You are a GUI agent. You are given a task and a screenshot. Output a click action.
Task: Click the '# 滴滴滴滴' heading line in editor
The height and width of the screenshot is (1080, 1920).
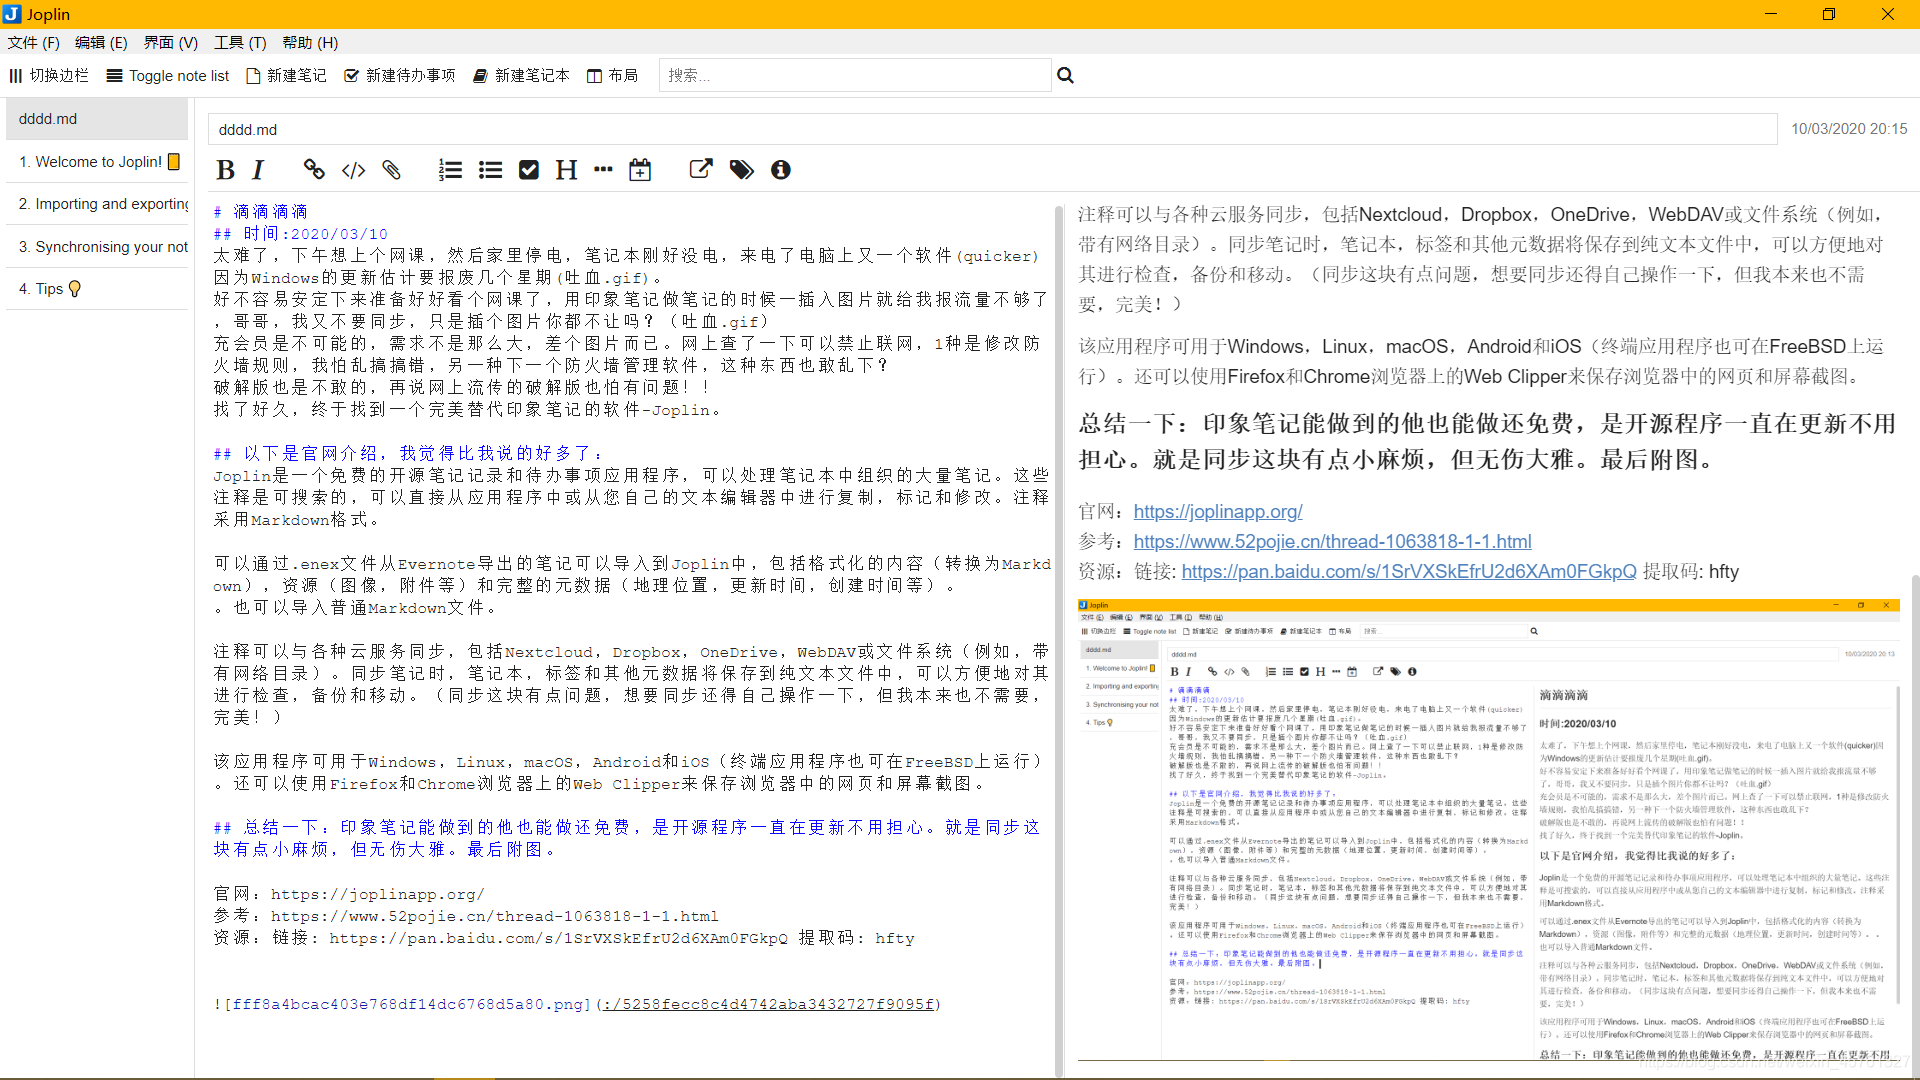click(260, 211)
